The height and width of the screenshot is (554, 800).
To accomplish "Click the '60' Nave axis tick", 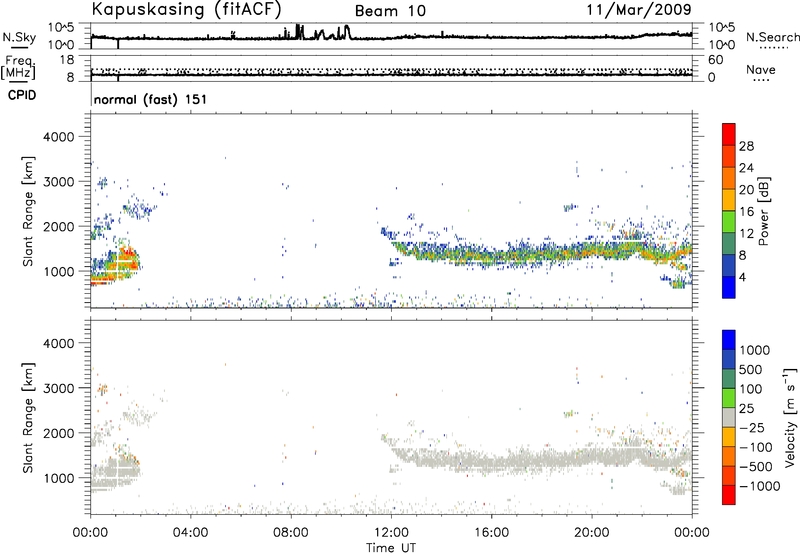I will (715, 60).
